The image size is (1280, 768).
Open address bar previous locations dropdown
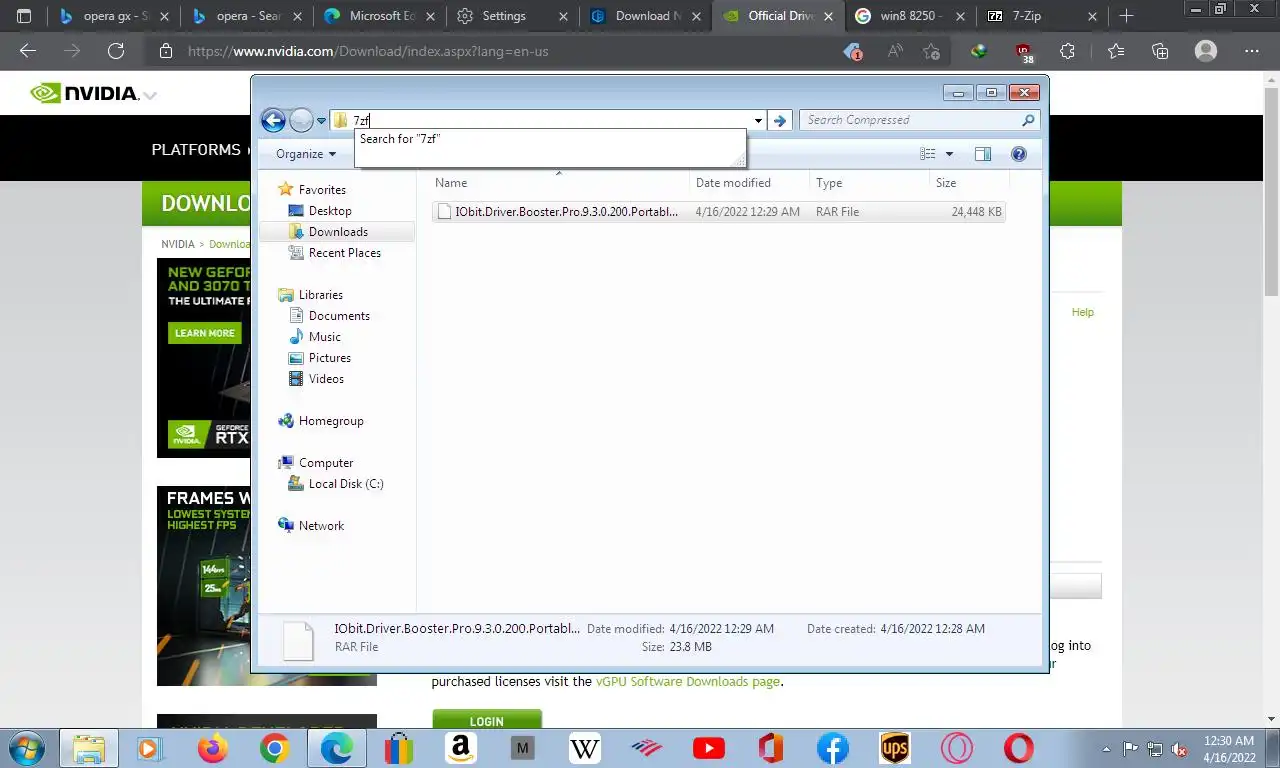[758, 121]
